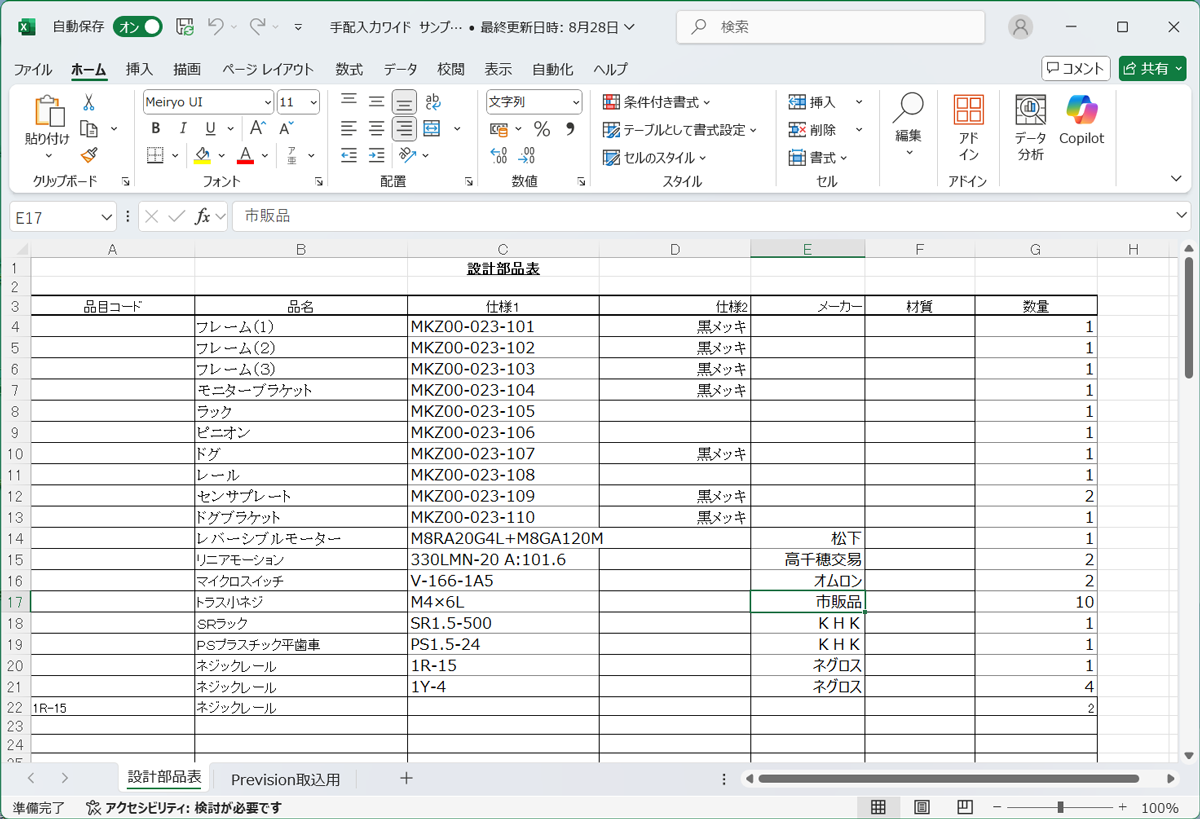Click the search box in title bar
This screenshot has width=1200, height=819.
(x=830, y=27)
